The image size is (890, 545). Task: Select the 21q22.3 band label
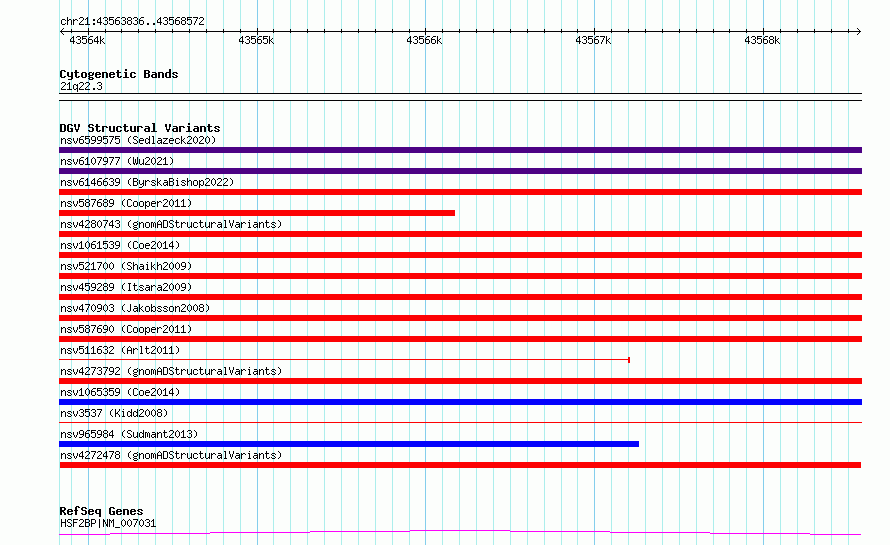coord(81,86)
